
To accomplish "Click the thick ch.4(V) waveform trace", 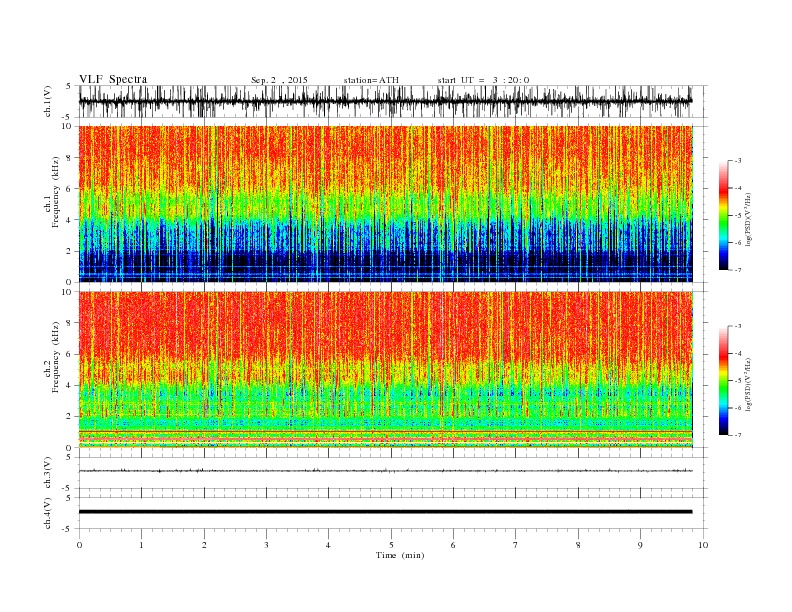I will (x=385, y=512).
